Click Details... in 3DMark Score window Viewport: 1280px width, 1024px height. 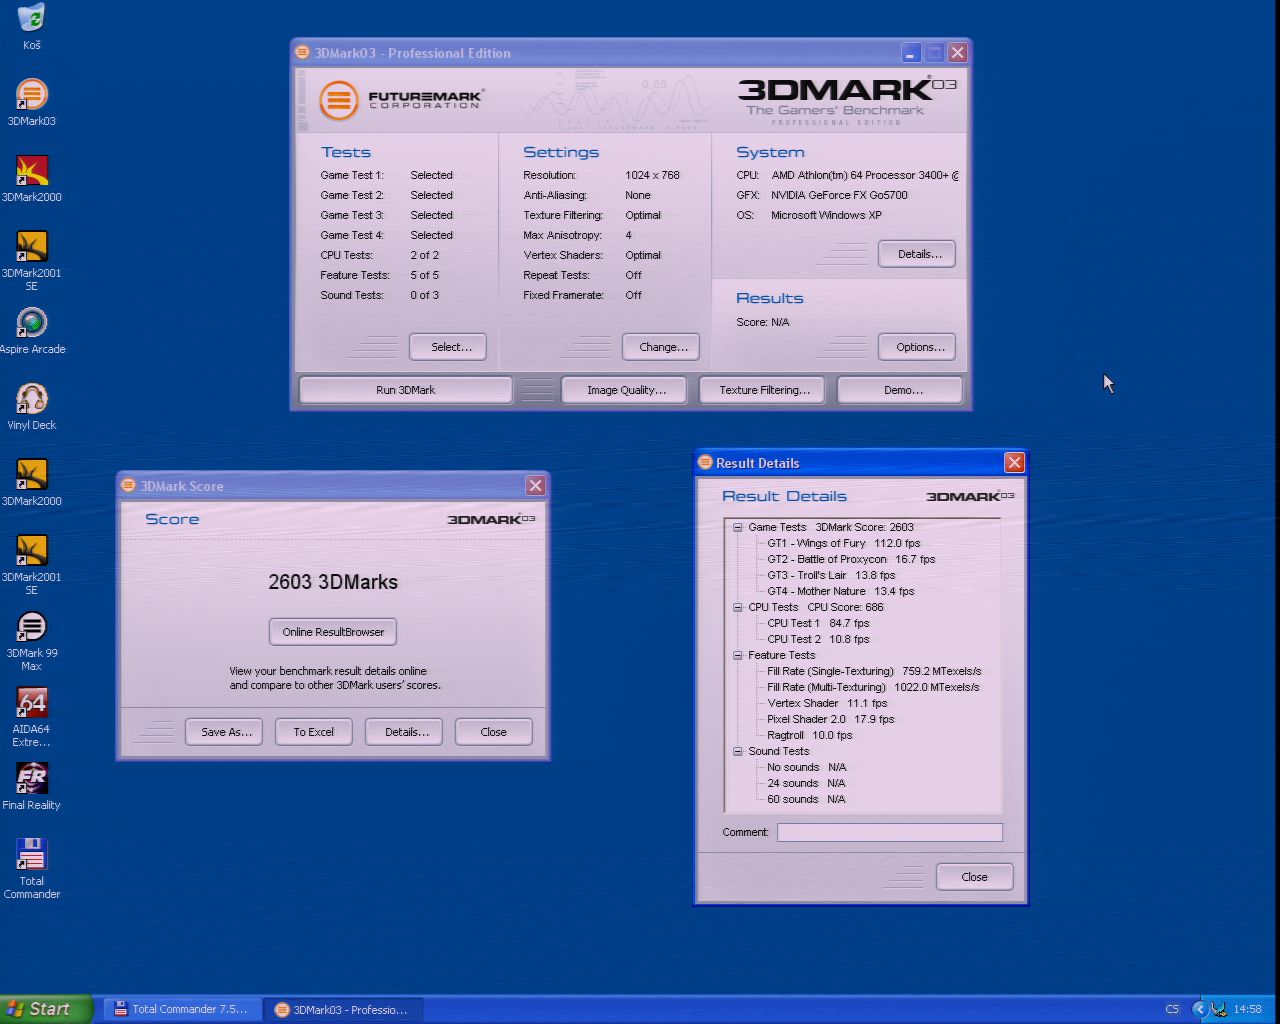[404, 732]
